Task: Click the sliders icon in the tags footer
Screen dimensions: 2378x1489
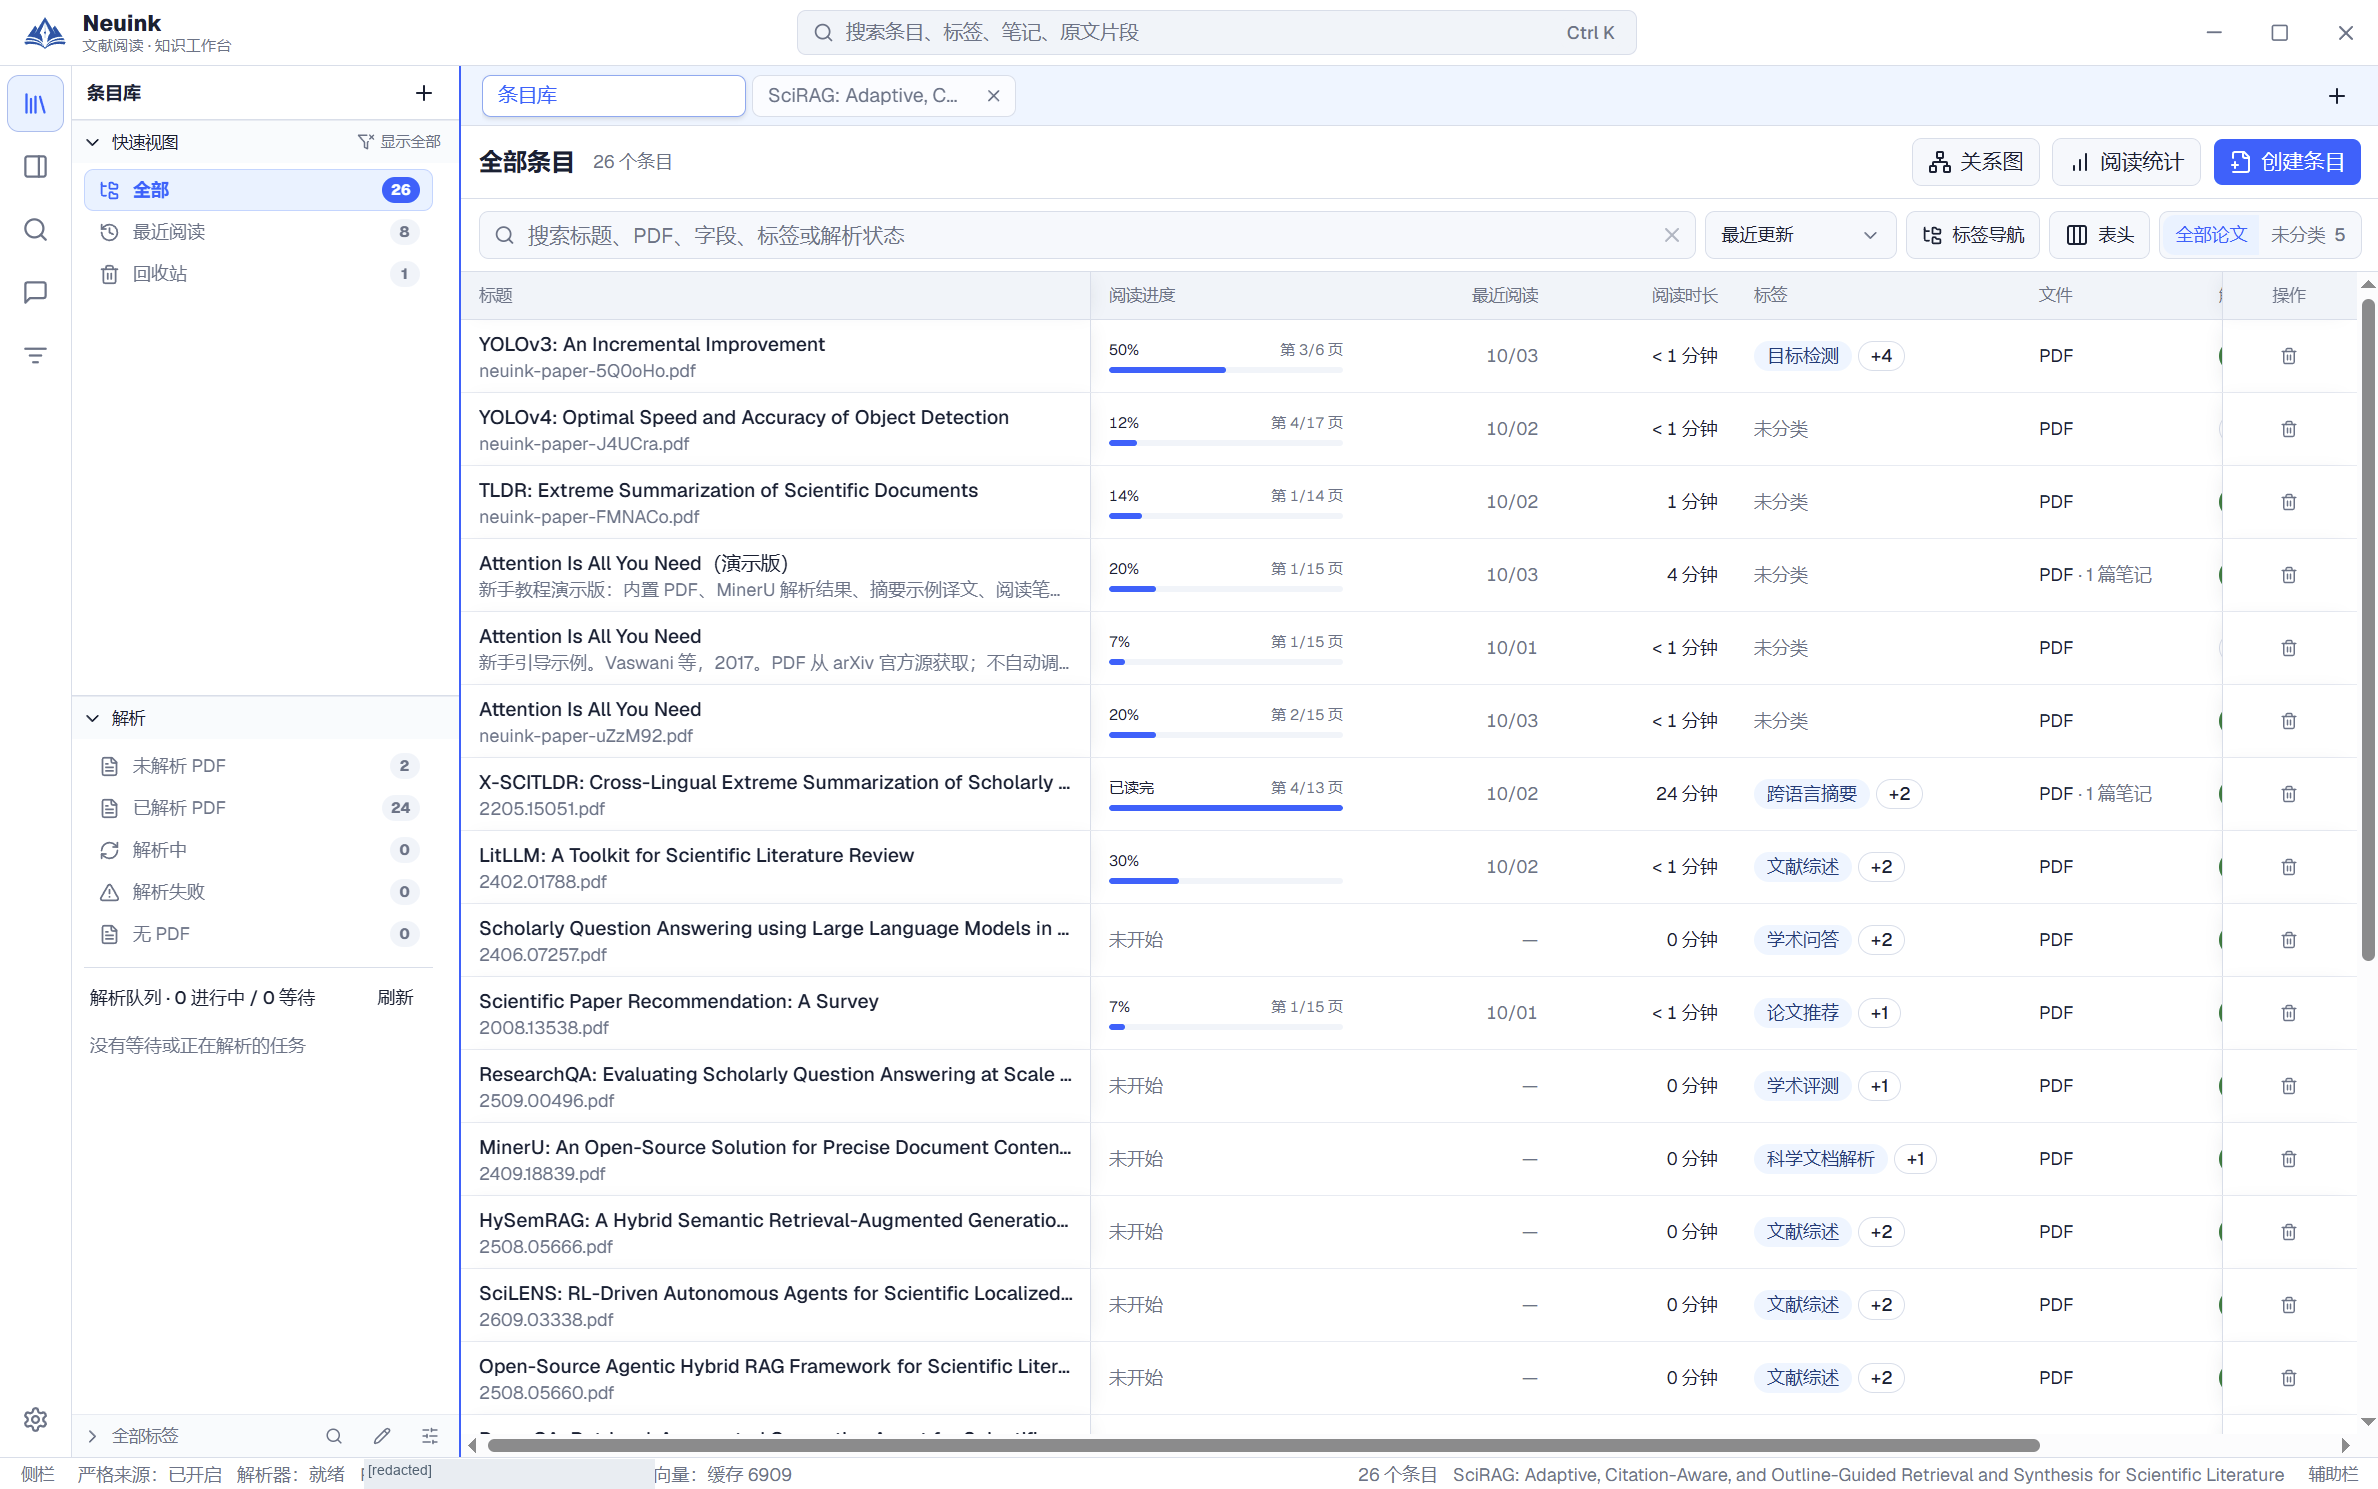Action: pyautogui.click(x=430, y=1436)
